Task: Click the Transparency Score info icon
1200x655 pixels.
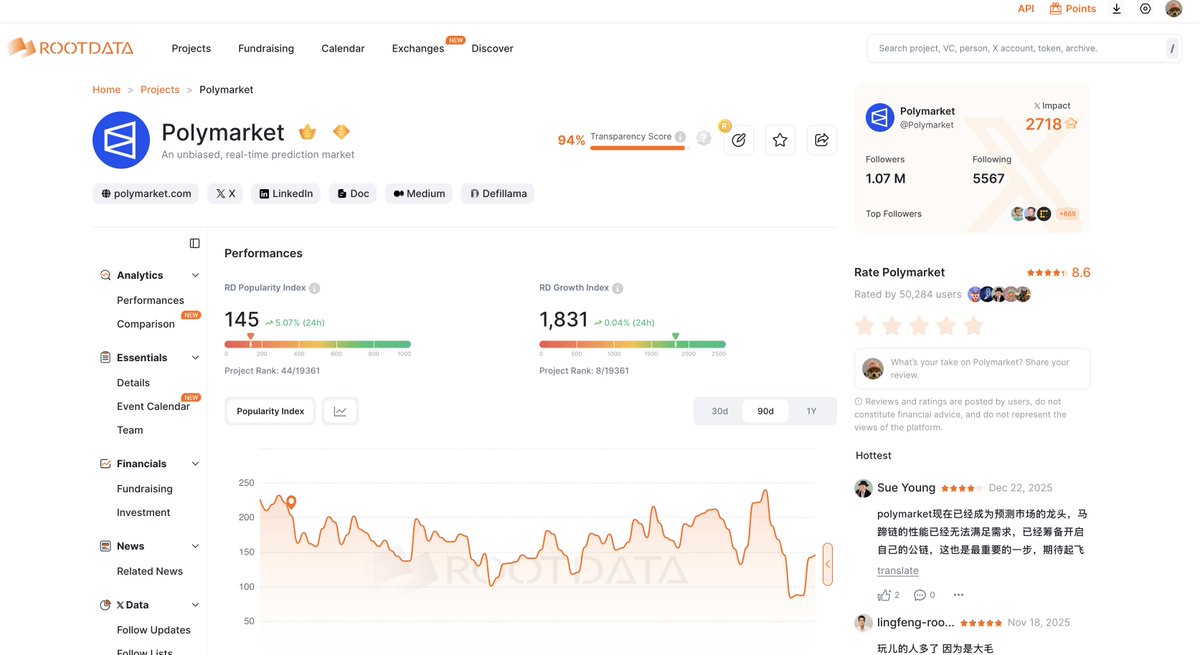Action: 680,137
